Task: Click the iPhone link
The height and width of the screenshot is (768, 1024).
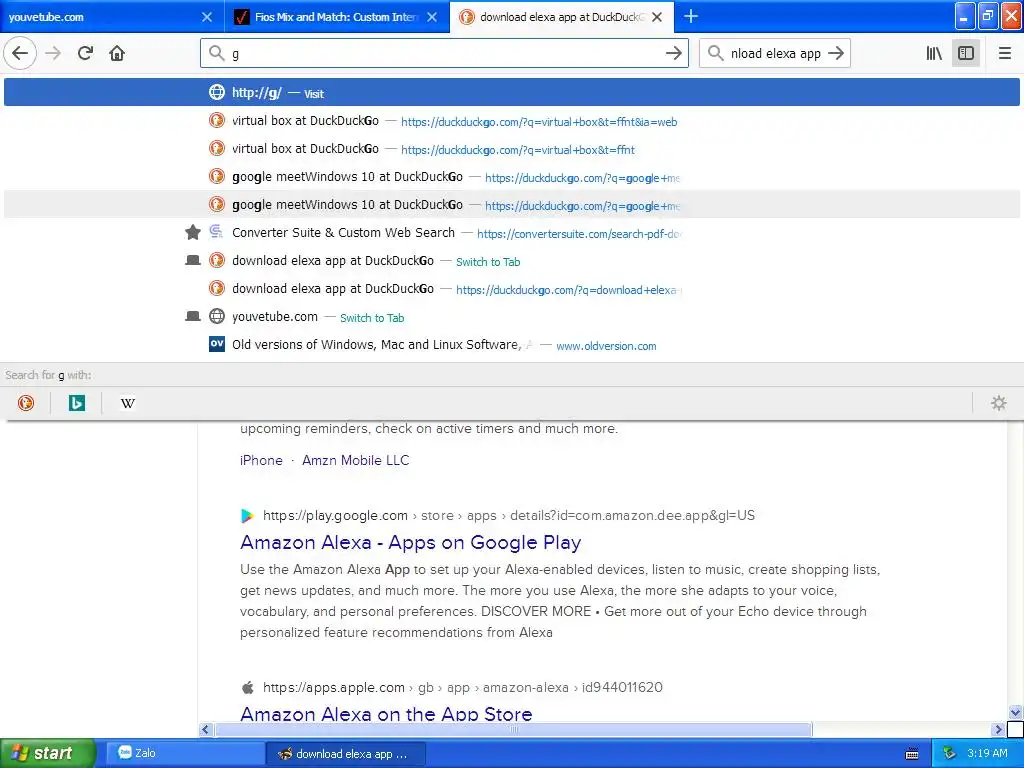Action: (261, 460)
